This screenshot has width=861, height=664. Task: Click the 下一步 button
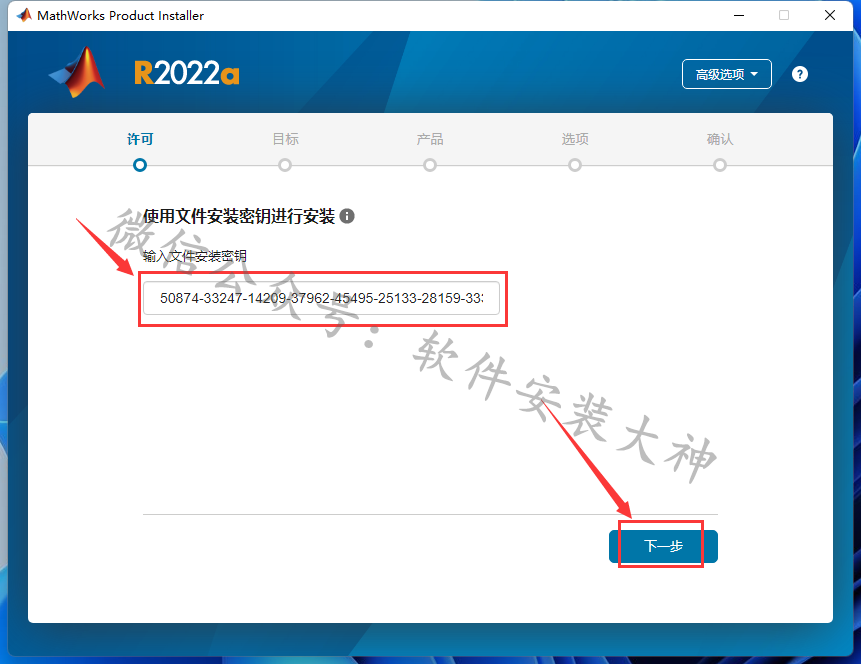coord(663,546)
